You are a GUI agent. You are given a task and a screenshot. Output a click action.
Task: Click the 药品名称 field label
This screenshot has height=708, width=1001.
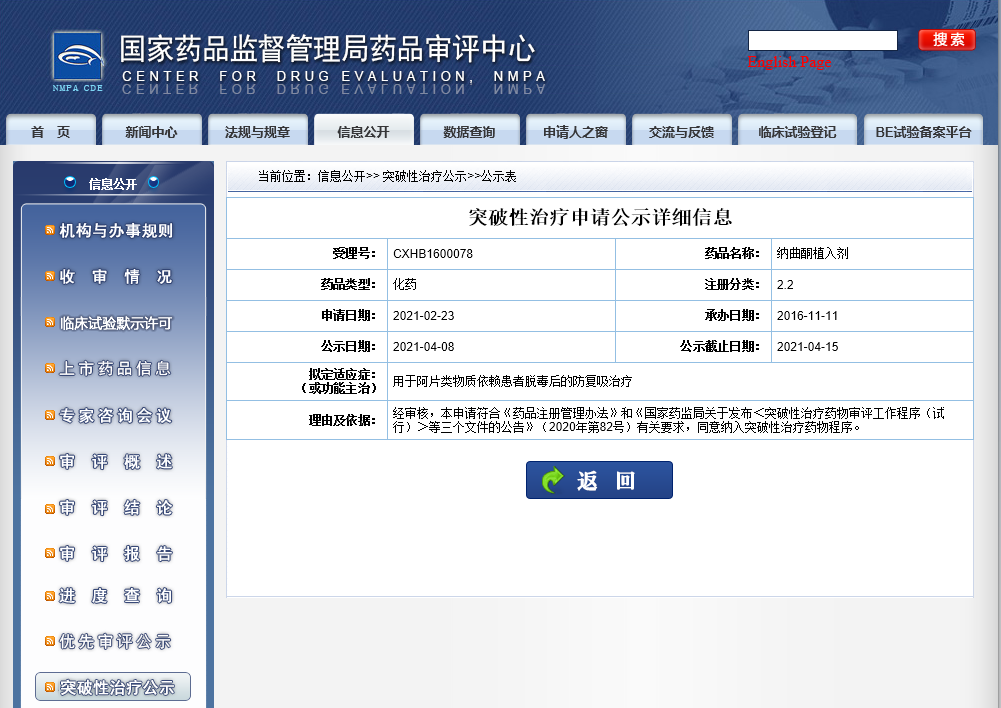click(x=732, y=253)
